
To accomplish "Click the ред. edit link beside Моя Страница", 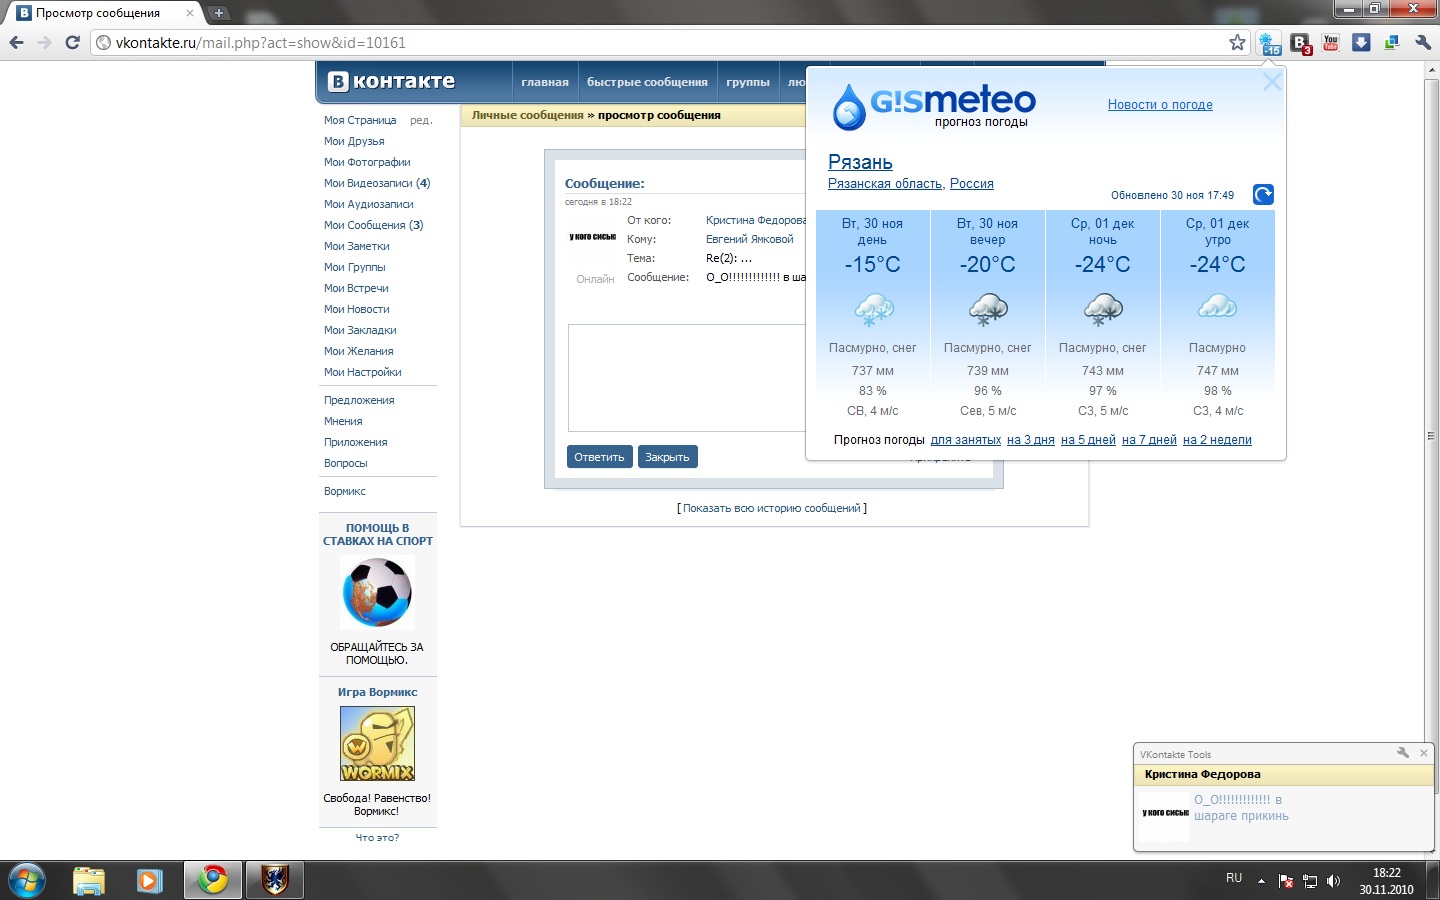I will click(421, 120).
